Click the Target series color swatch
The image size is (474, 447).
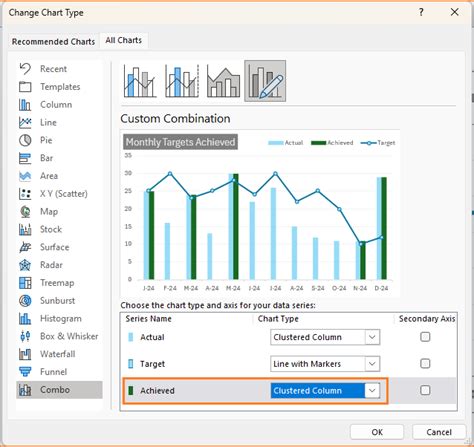pyautogui.click(x=131, y=364)
